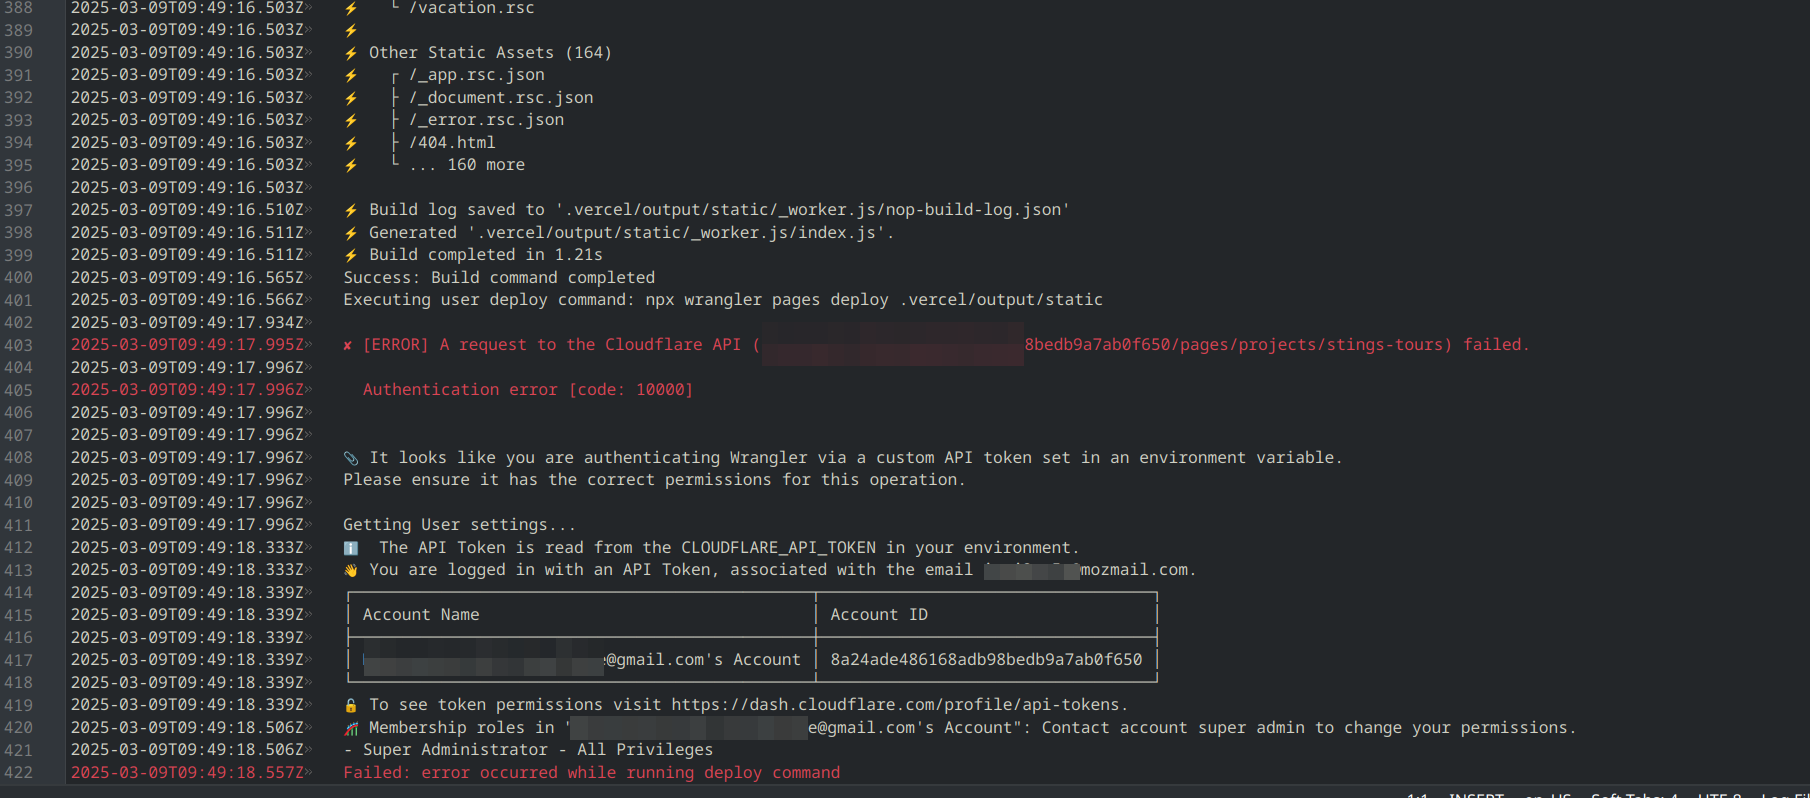Click line number 403 in the gutter
The image size is (1810, 798).
point(18,345)
